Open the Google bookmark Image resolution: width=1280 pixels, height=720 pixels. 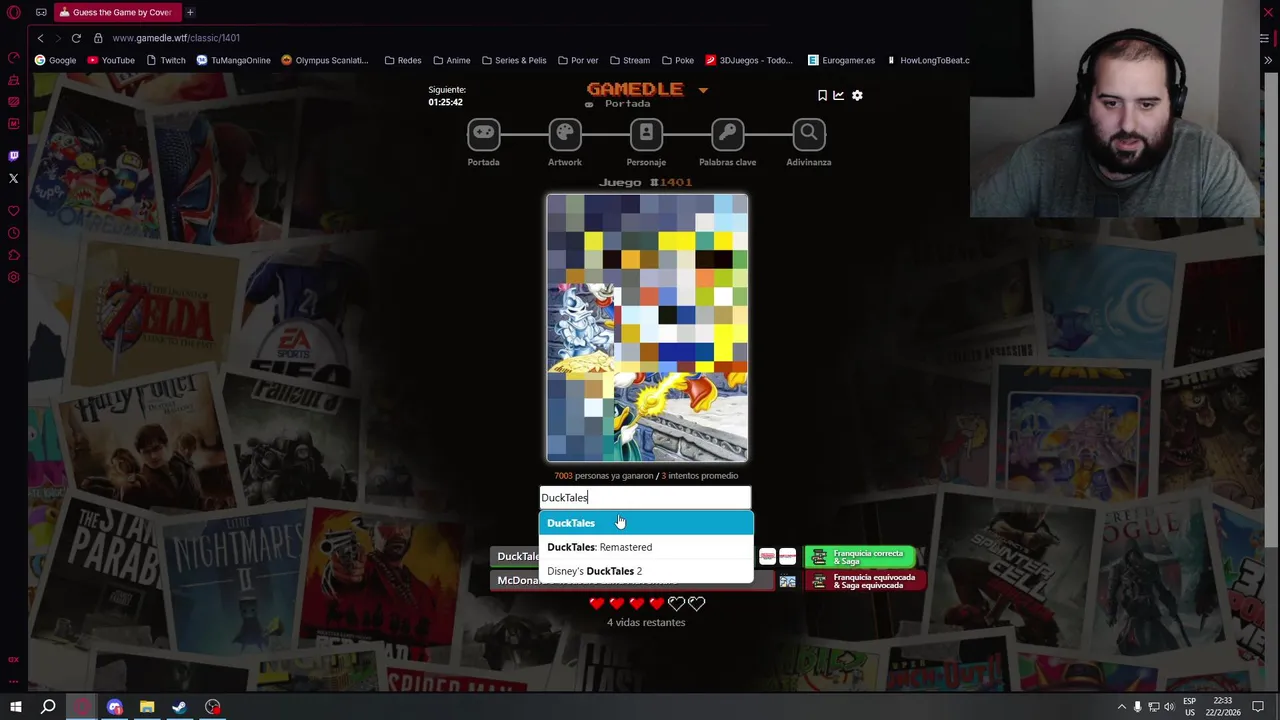tap(55, 60)
